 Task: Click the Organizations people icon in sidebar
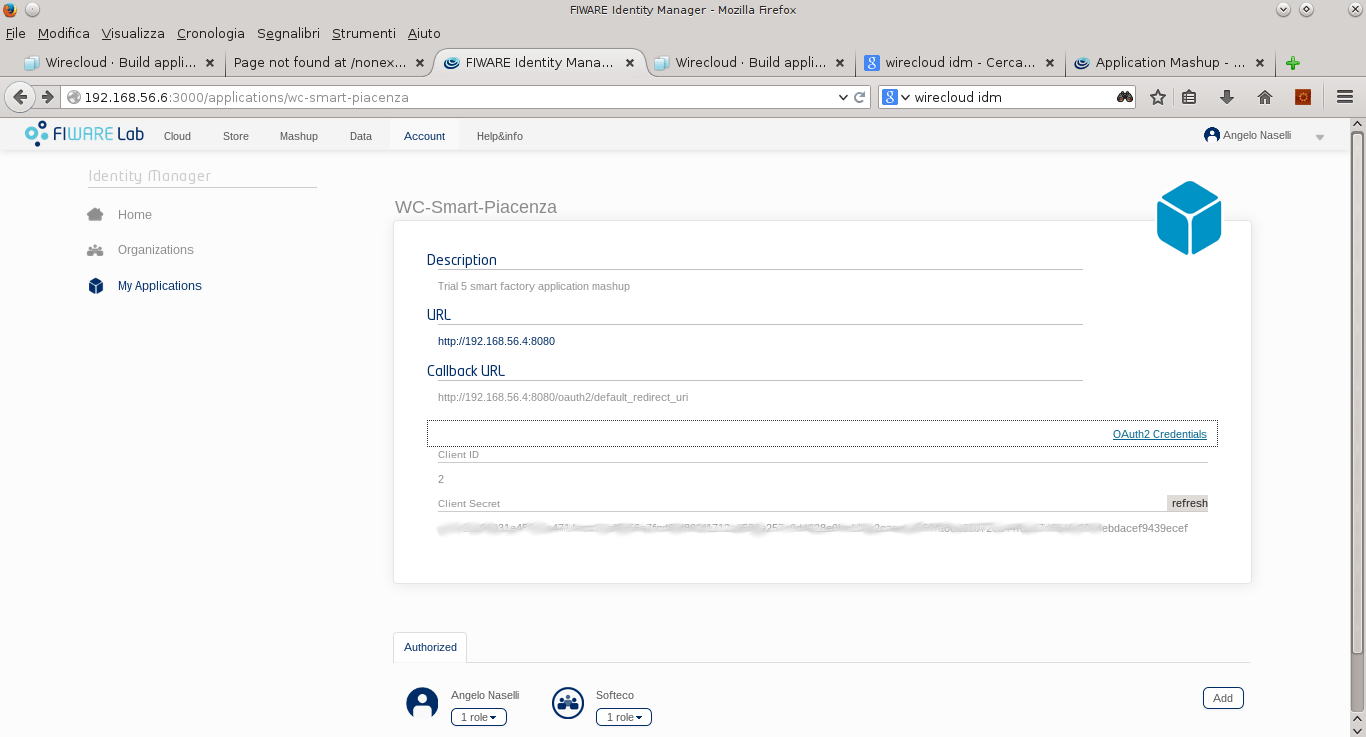point(95,250)
